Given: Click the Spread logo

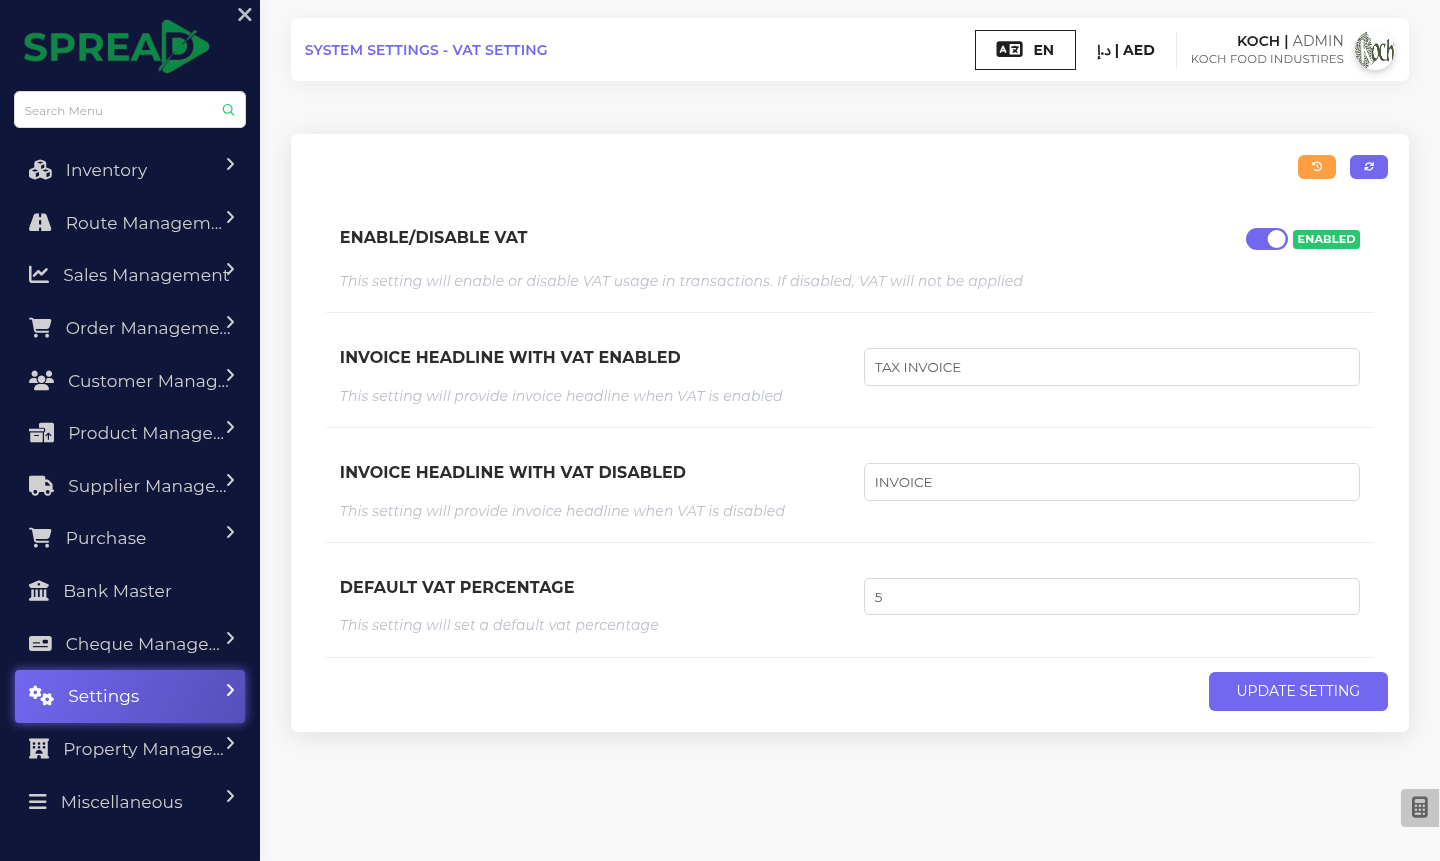Looking at the screenshot, I should (x=116, y=47).
